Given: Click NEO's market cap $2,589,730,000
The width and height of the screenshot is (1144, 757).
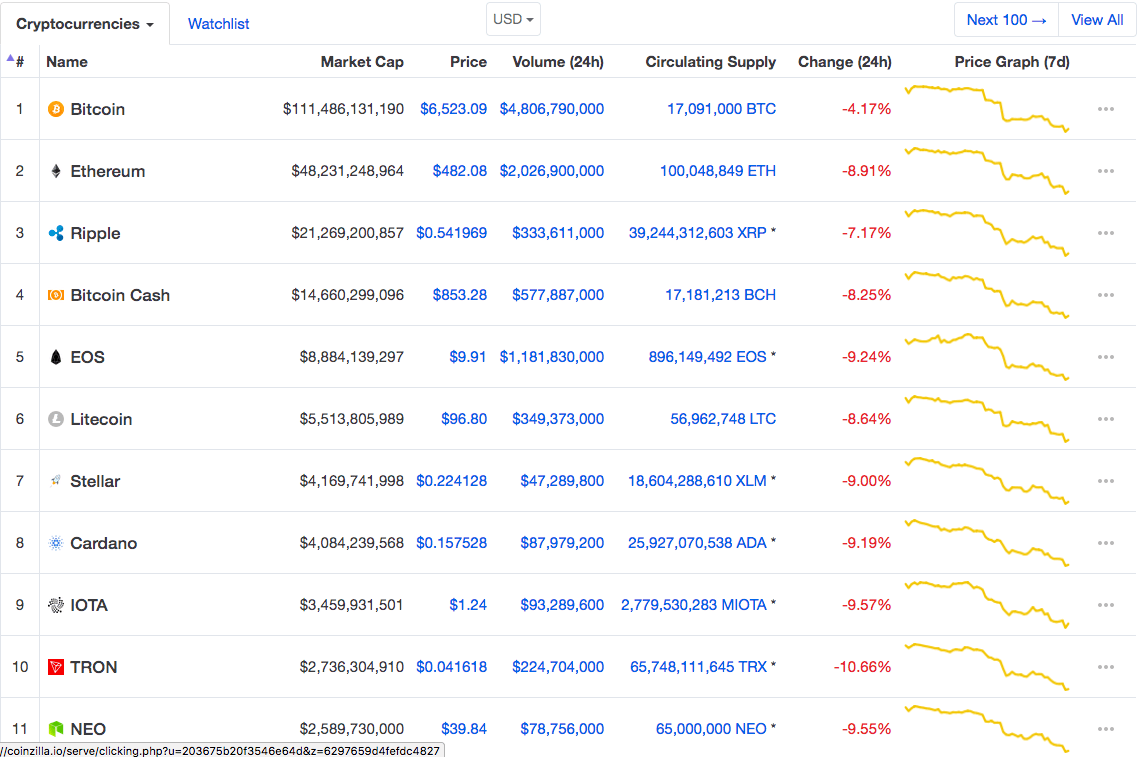Looking at the screenshot, I should (x=351, y=729).
